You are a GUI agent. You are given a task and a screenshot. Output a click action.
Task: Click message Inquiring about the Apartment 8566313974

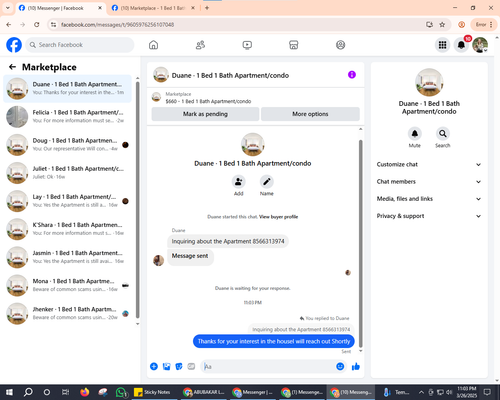228,241
